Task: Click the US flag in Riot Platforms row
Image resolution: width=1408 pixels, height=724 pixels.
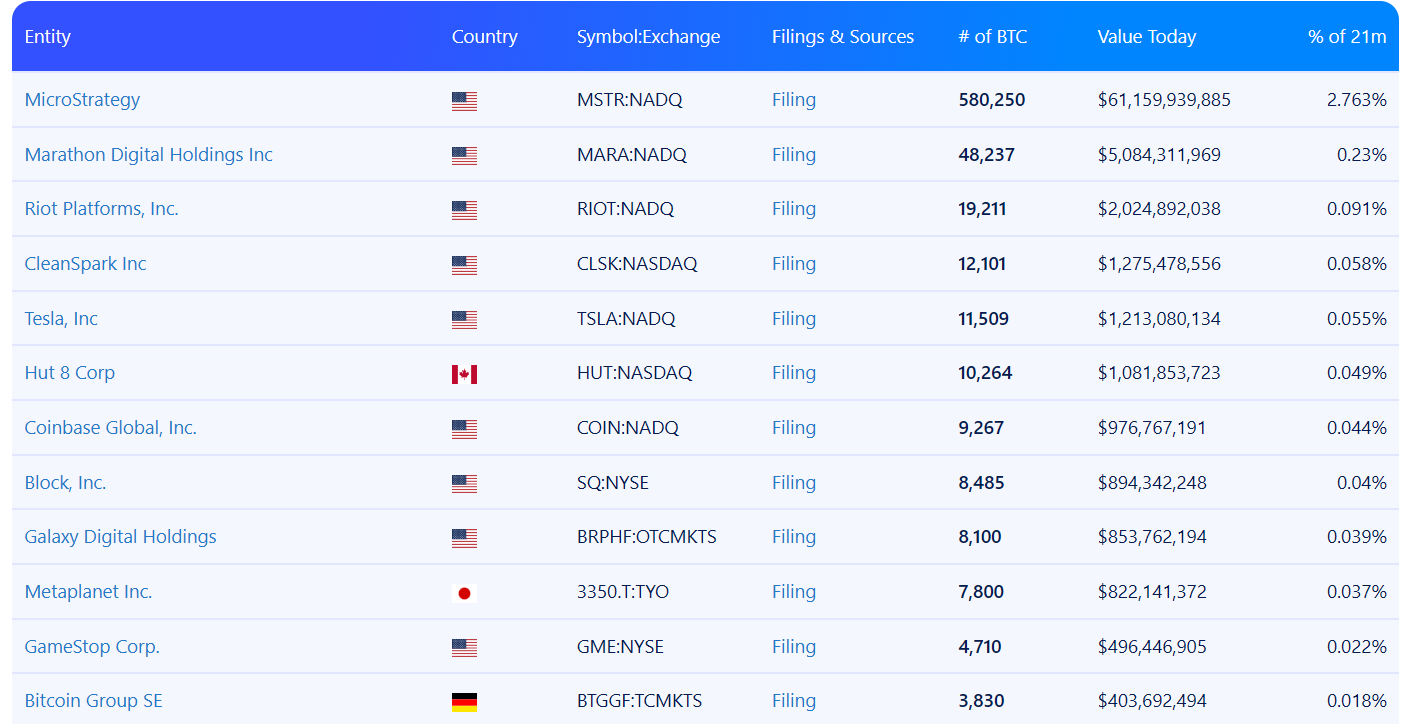Action: click(x=464, y=210)
